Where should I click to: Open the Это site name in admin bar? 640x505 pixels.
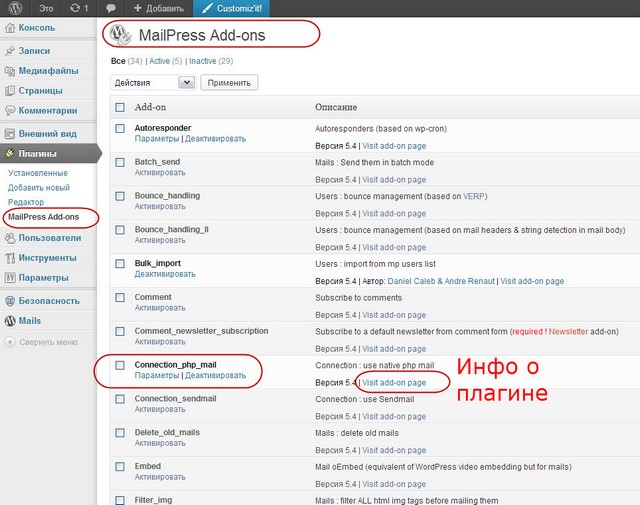(x=46, y=8)
